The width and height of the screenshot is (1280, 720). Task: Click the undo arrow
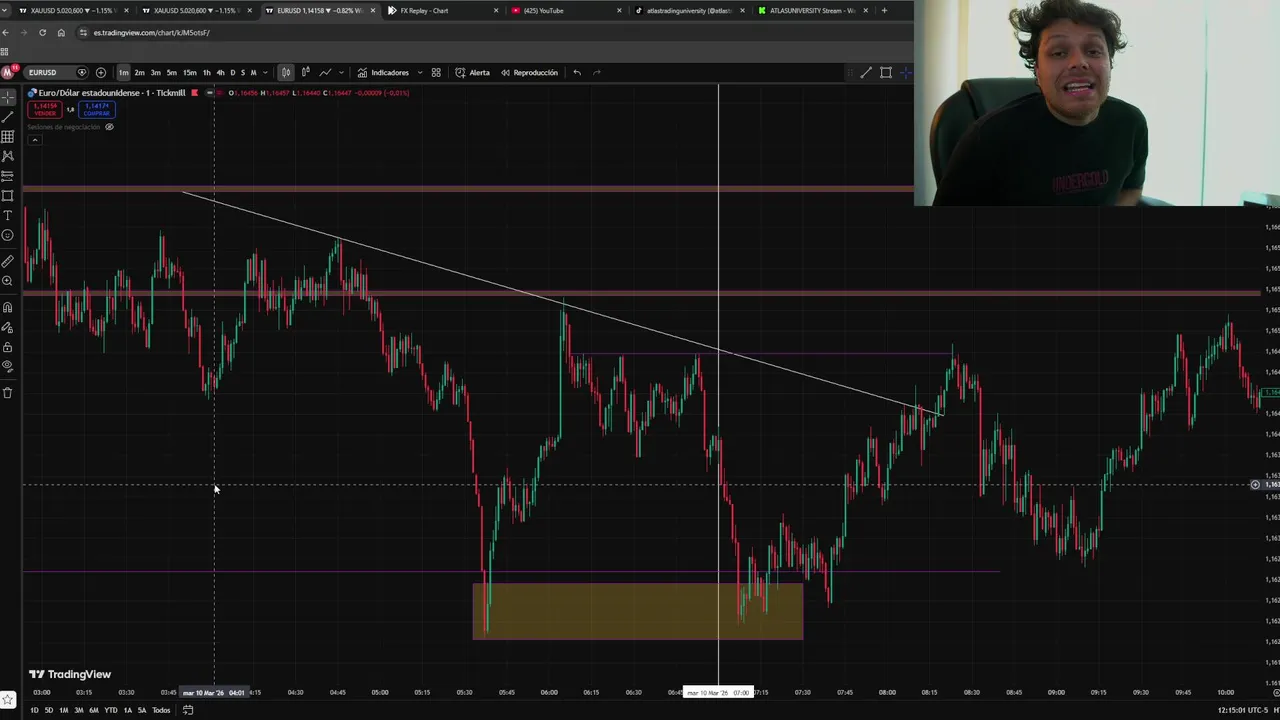577,72
